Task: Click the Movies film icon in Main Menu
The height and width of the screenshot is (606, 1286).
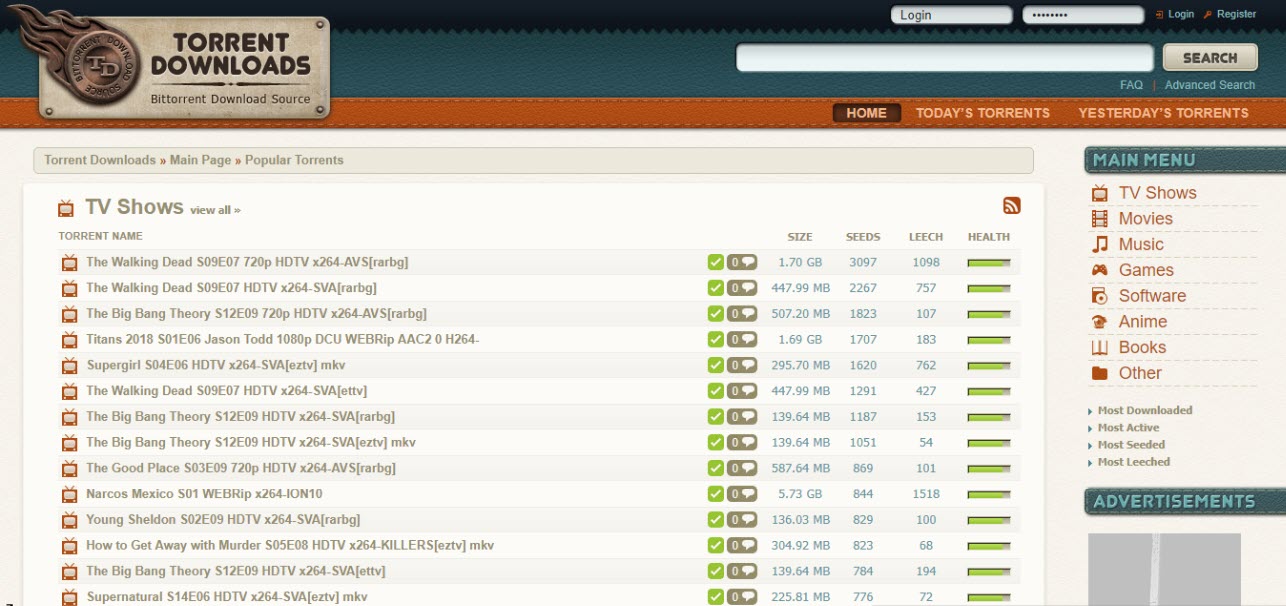Action: point(1100,219)
